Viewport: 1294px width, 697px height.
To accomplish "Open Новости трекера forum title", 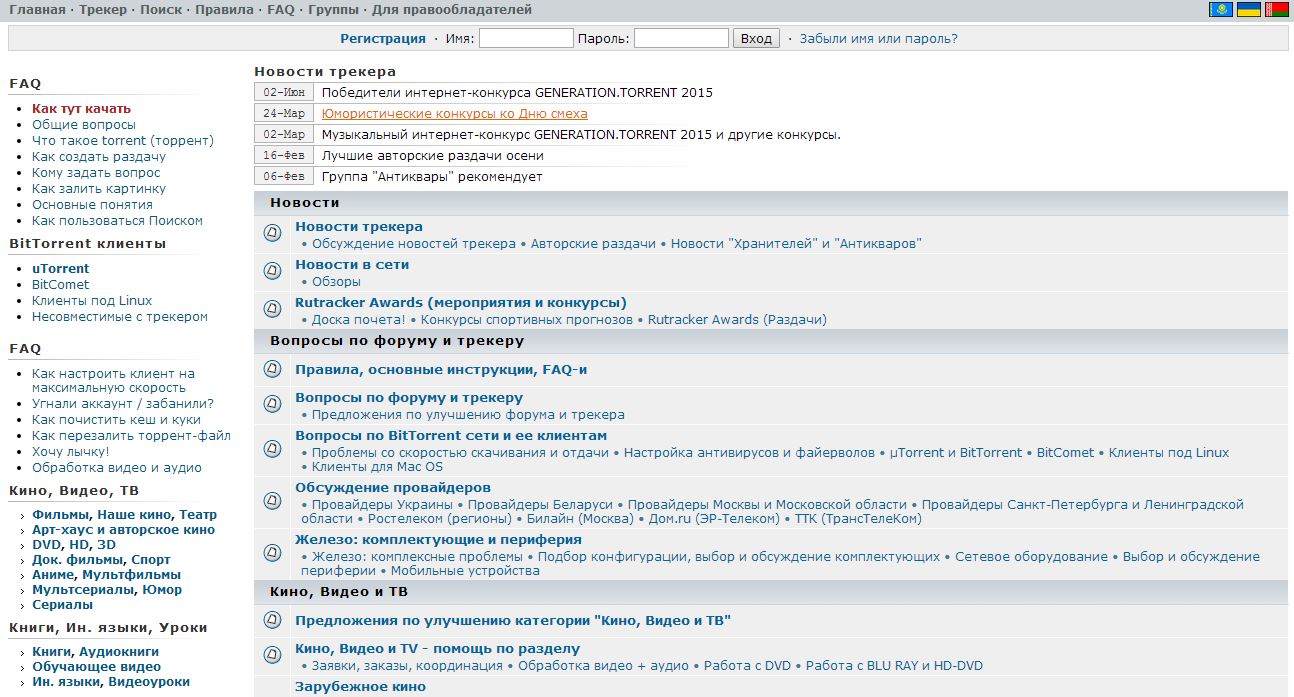I will [x=359, y=226].
